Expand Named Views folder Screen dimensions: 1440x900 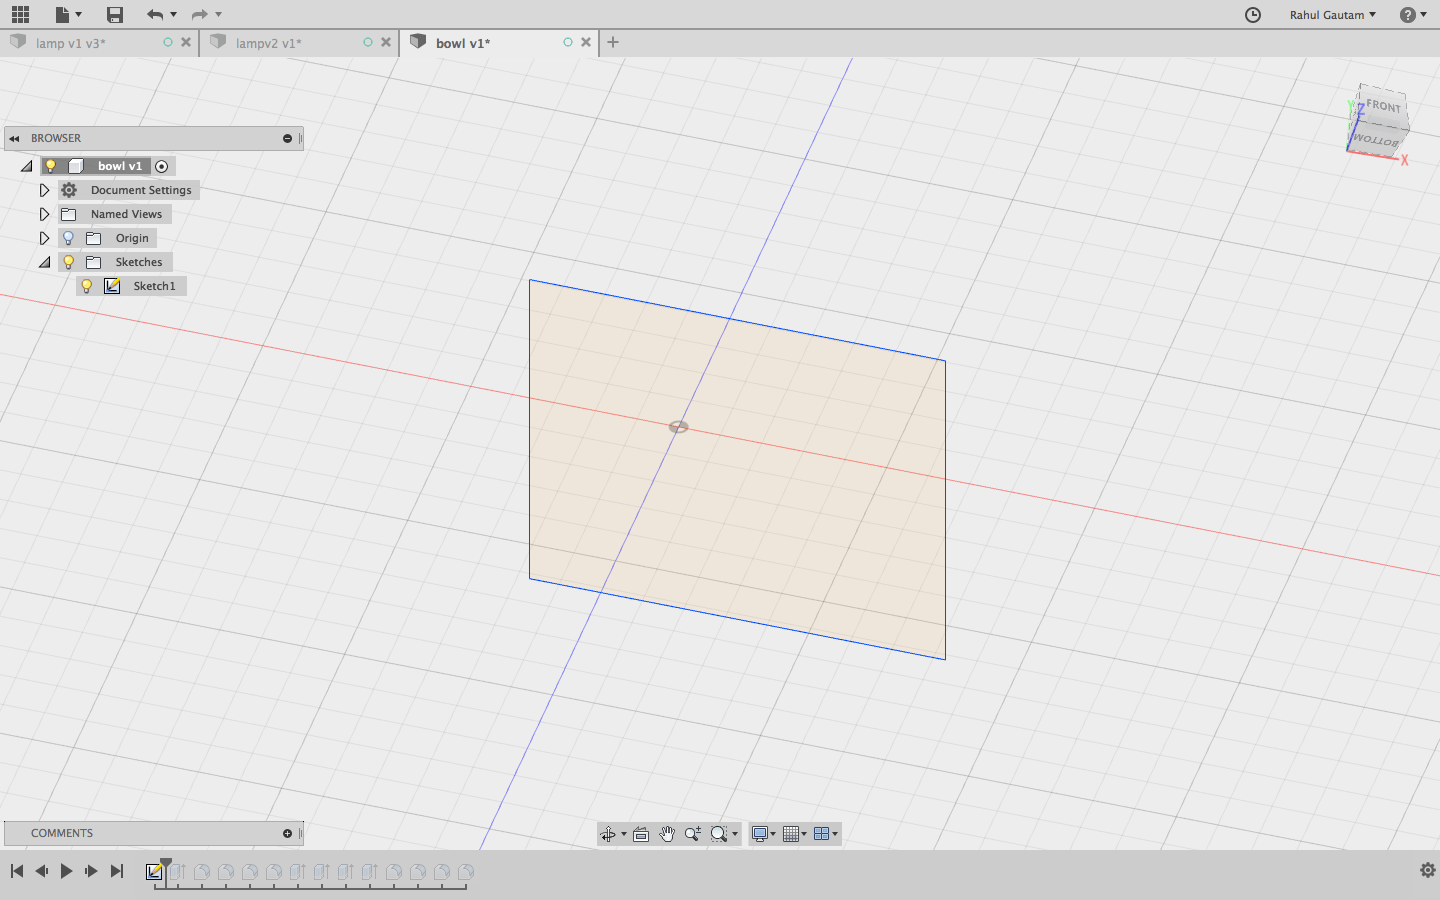(x=44, y=214)
